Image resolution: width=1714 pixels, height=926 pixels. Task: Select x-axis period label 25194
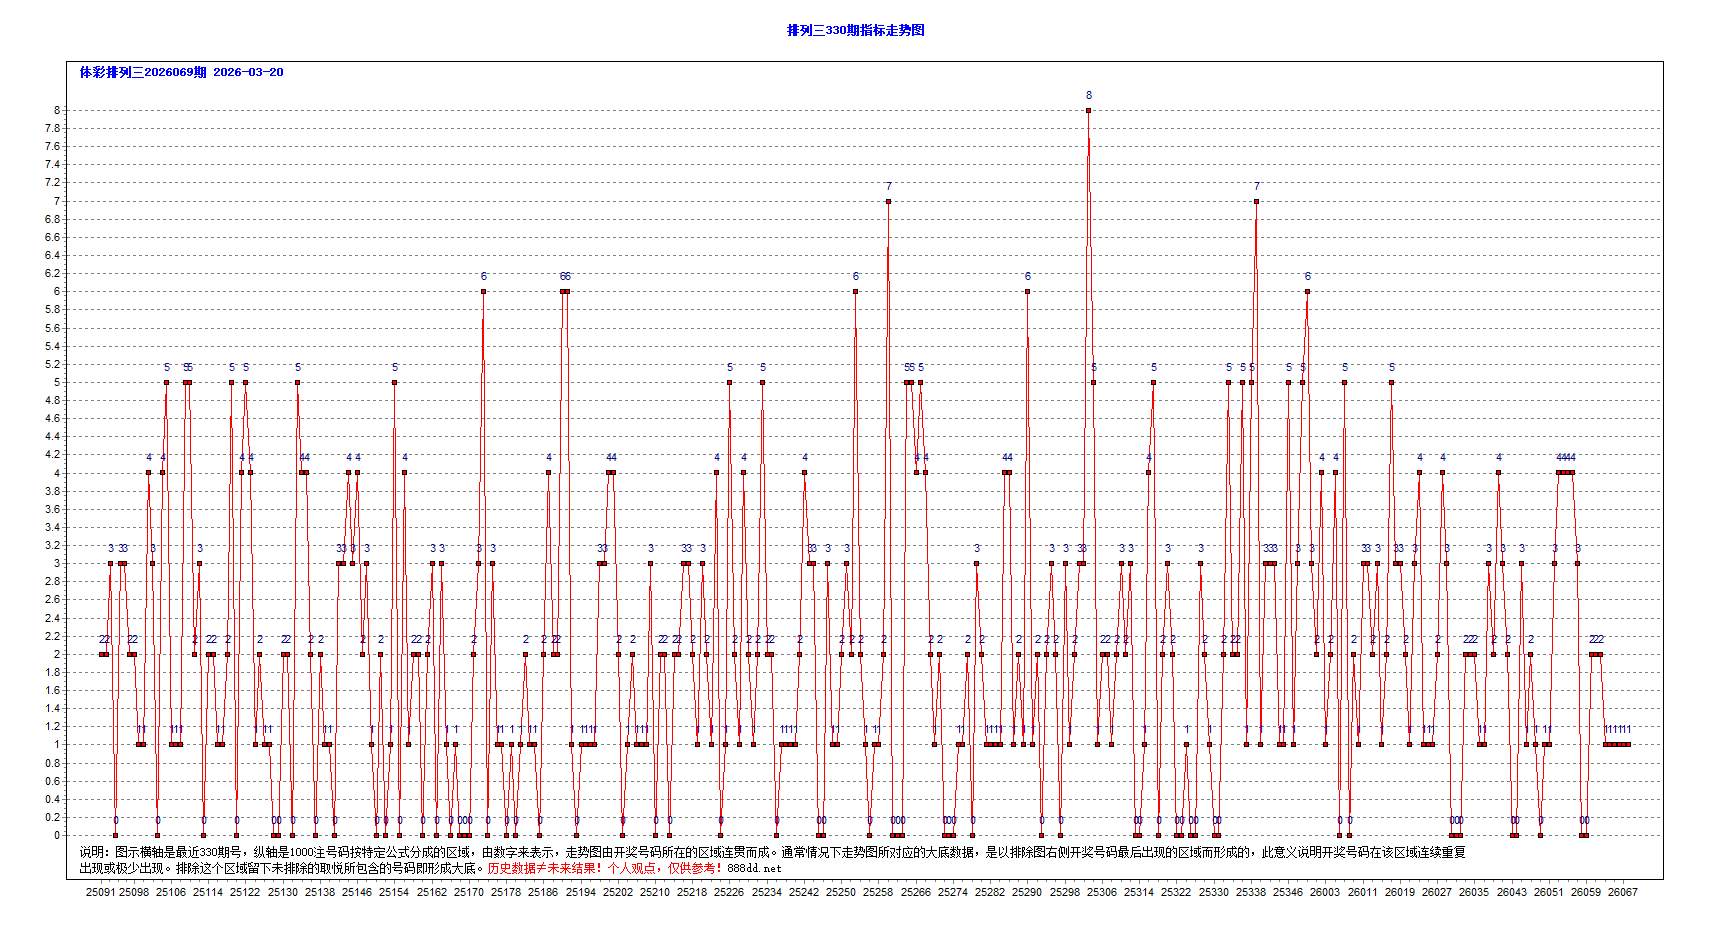click(x=581, y=892)
